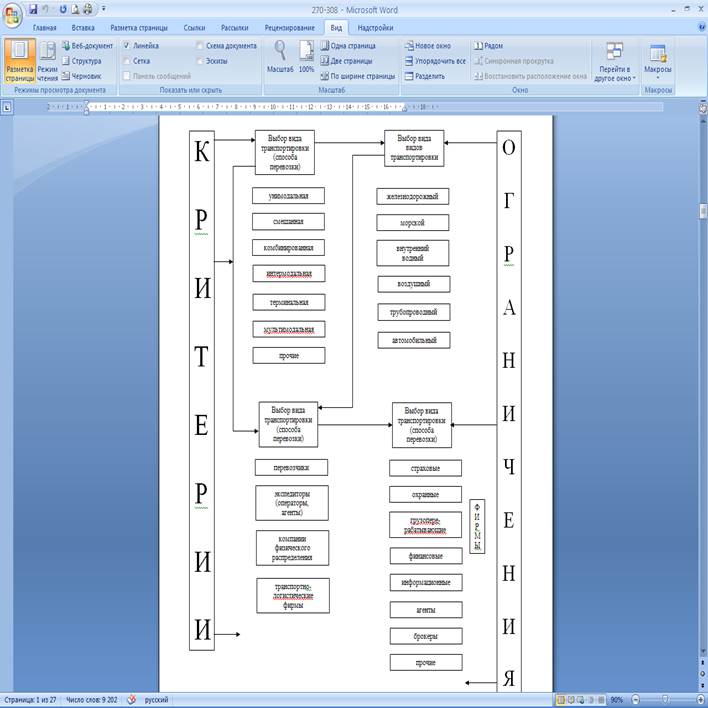This screenshot has width=708, height=708.
Task: Expand quick access toolbar customize arrow
Action: [104, 9]
